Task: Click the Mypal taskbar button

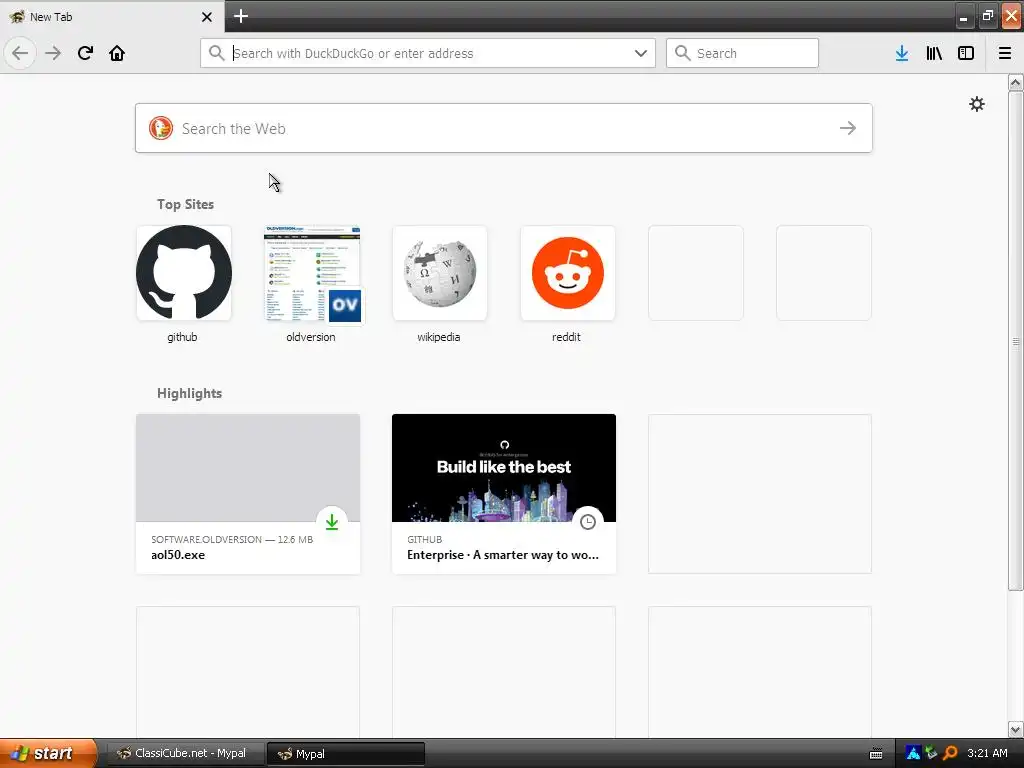Action: tap(346, 754)
